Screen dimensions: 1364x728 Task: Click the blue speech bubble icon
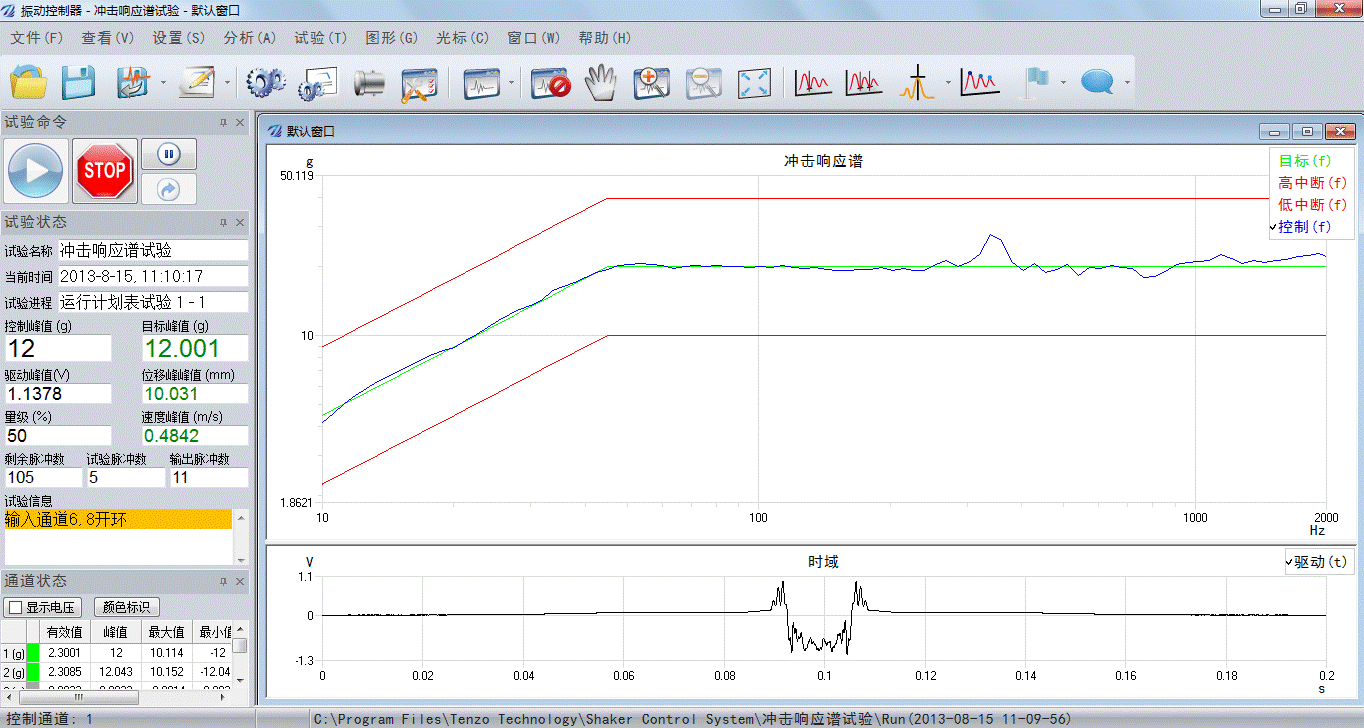[1097, 83]
